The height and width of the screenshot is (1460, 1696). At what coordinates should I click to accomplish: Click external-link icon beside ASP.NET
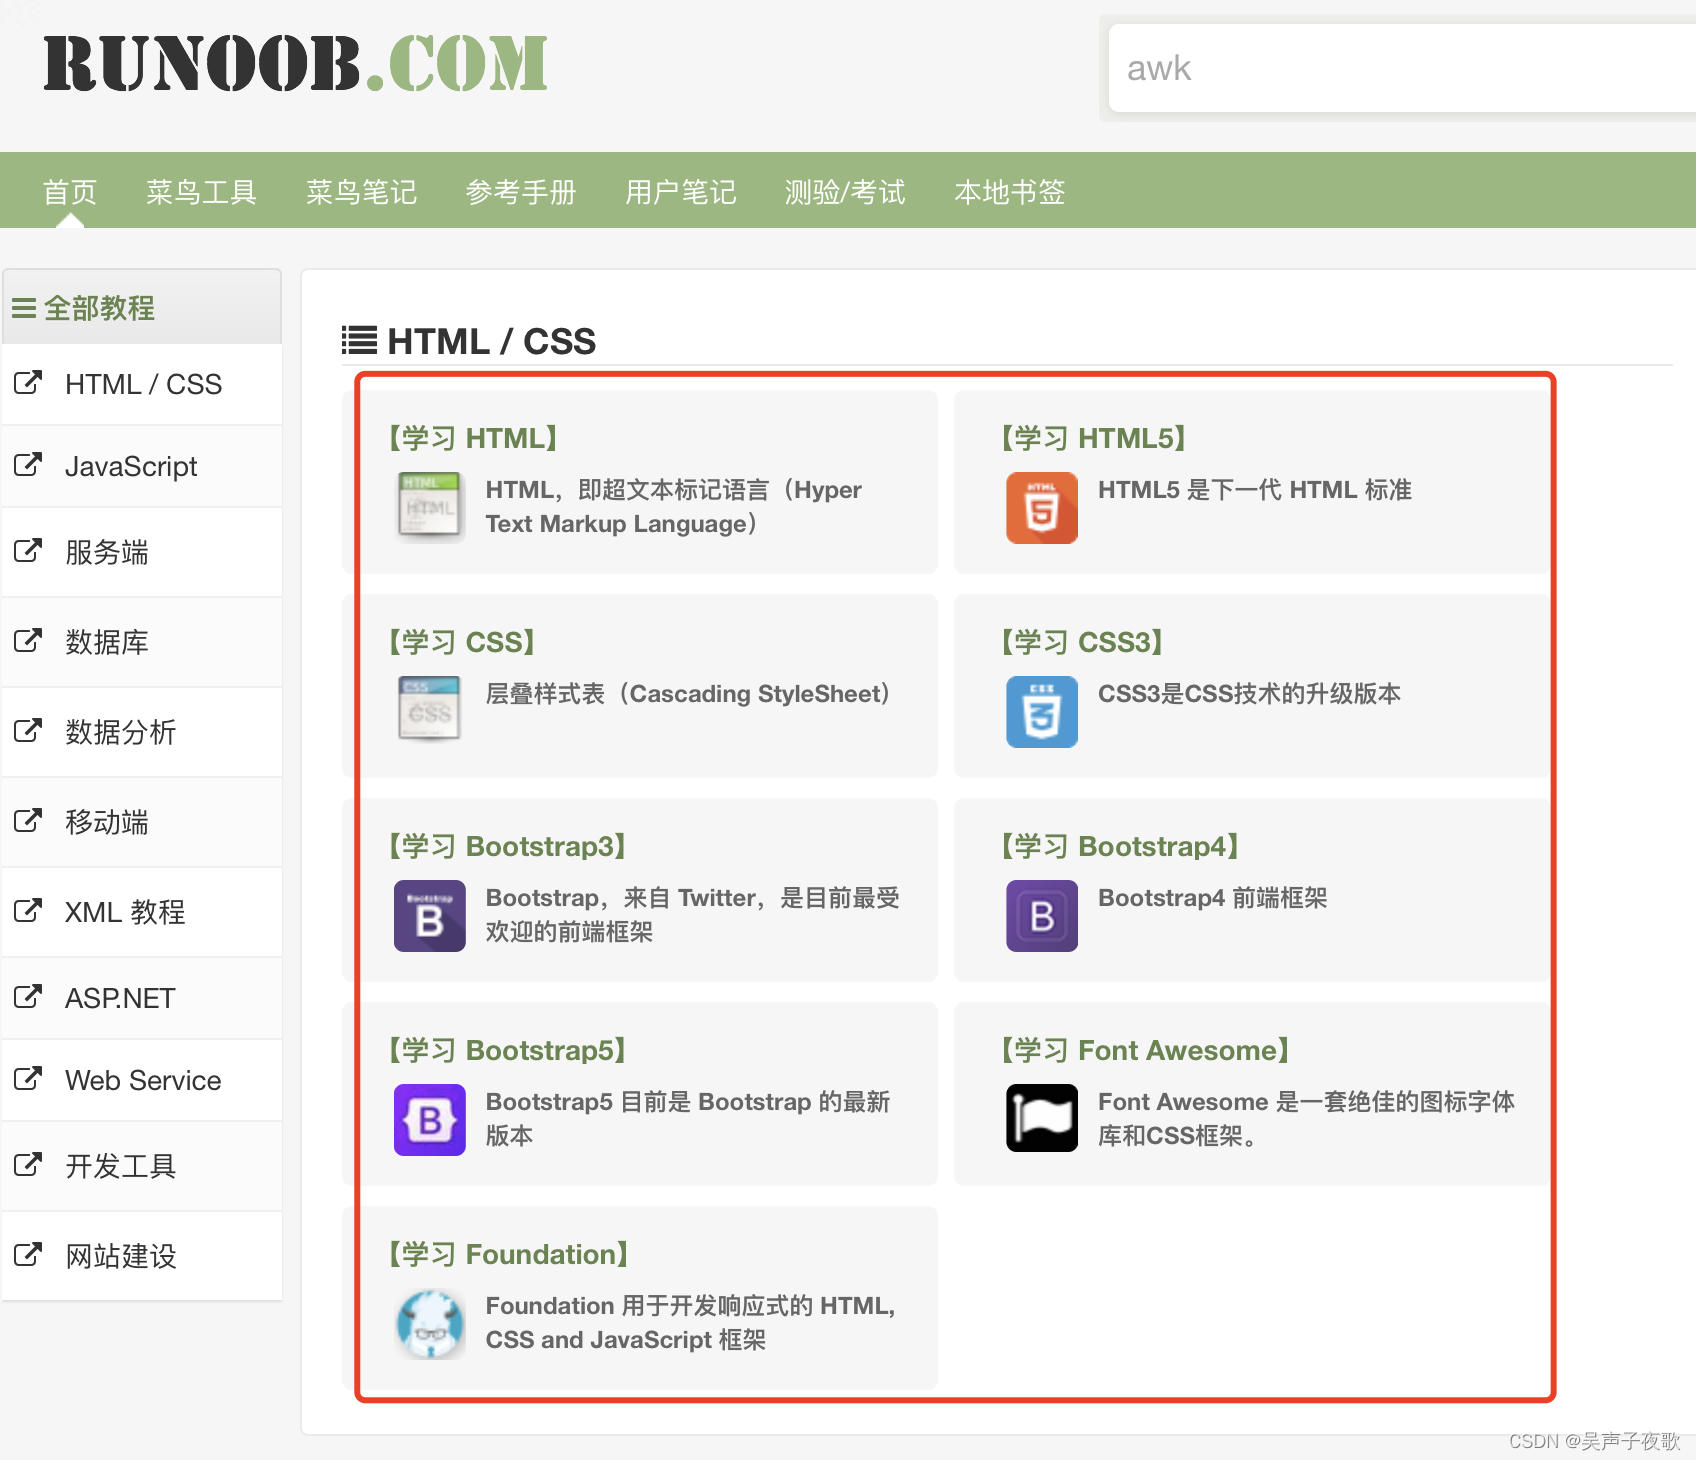[x=28, y=996]
